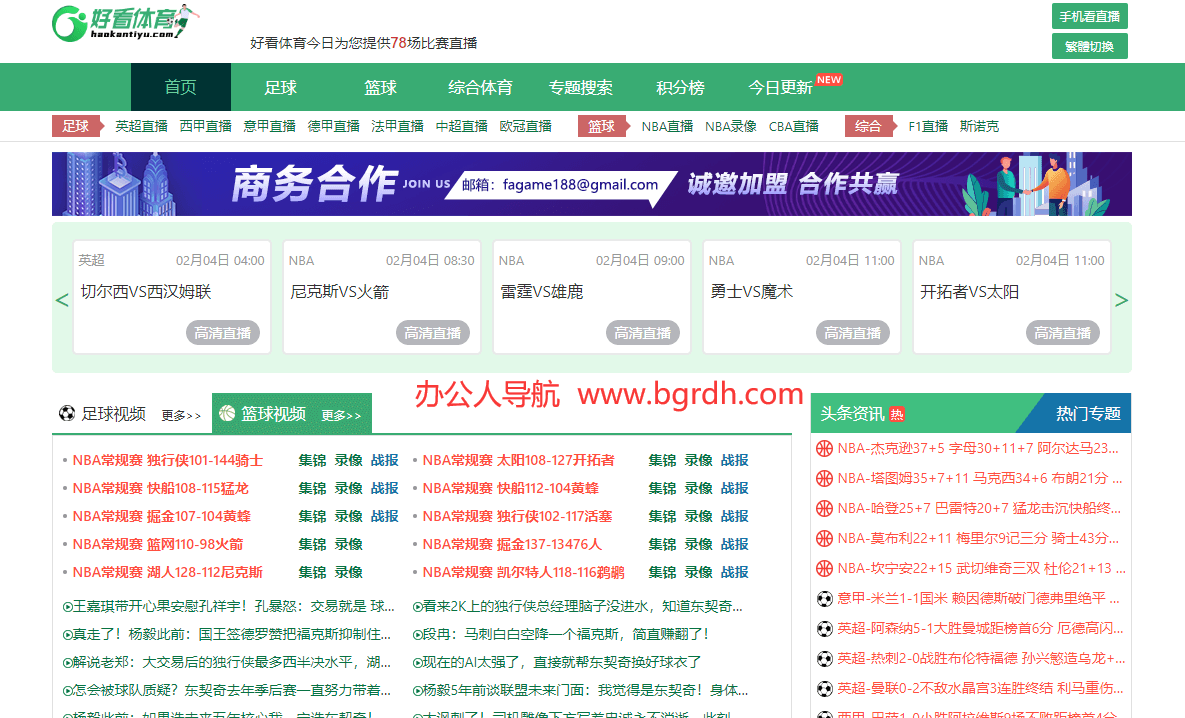Switch to the 热门专题 tab
Viewport: 1185px width, 718px height.
click(x=1088, y=413)
